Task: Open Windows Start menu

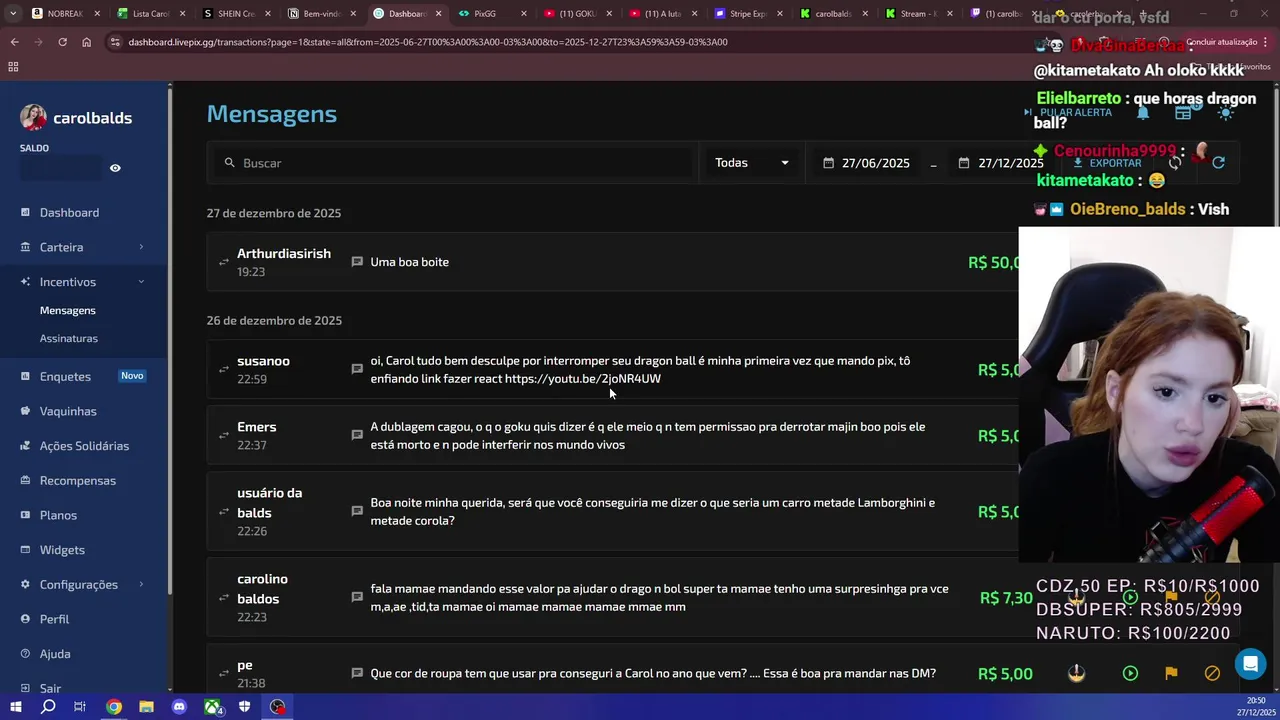Action: pyautogui.click(x=15, y=707)
